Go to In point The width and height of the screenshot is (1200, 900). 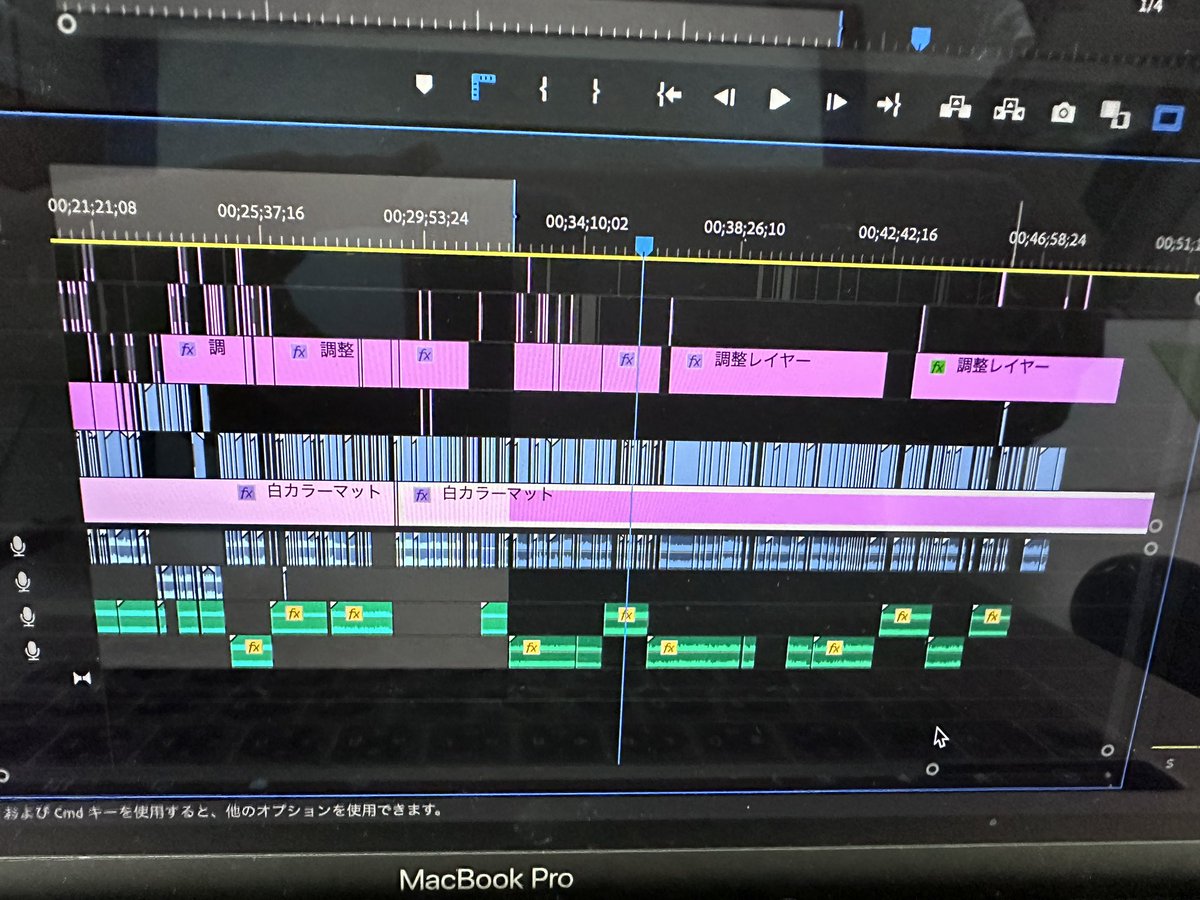668,96
